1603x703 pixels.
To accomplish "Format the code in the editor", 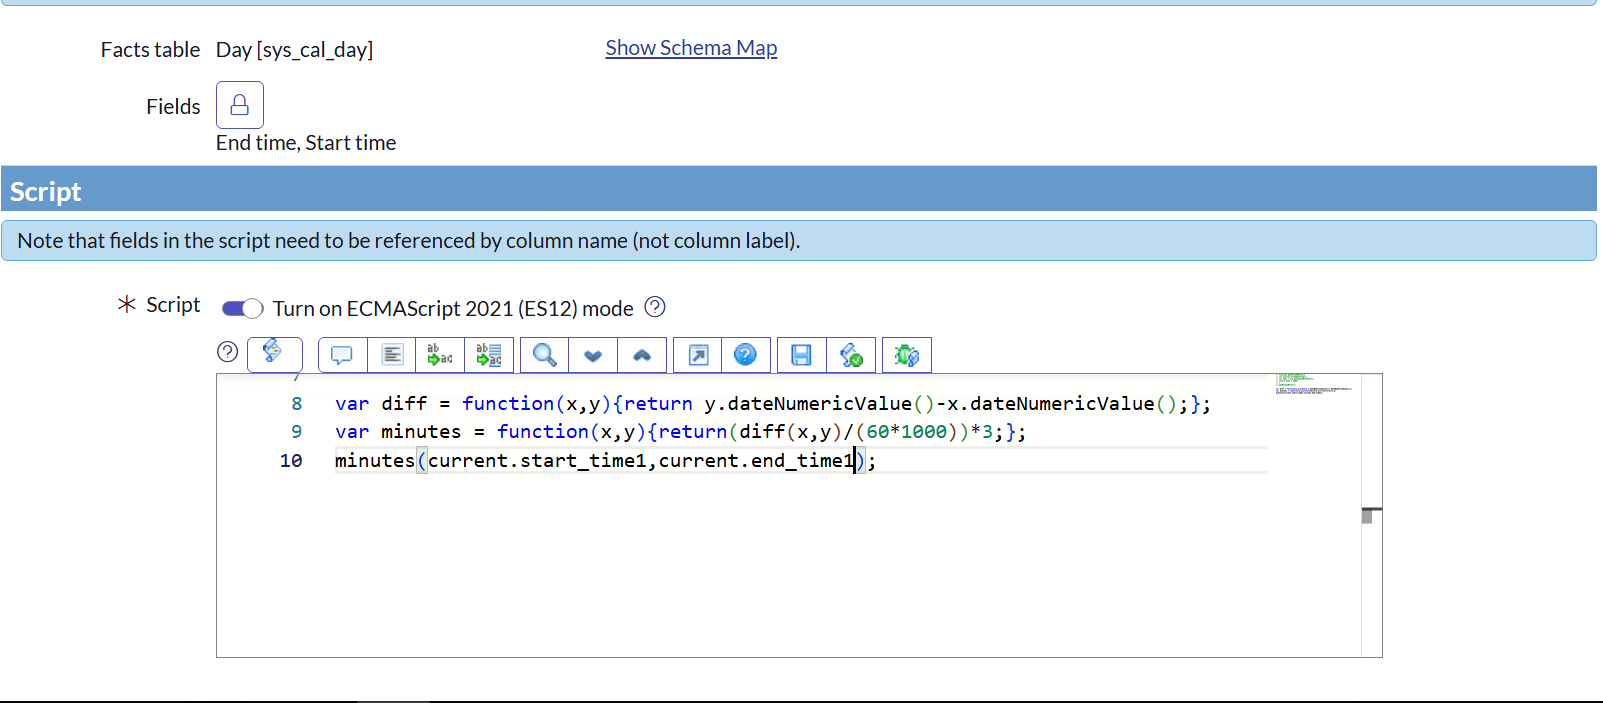I will coord(392,355).
